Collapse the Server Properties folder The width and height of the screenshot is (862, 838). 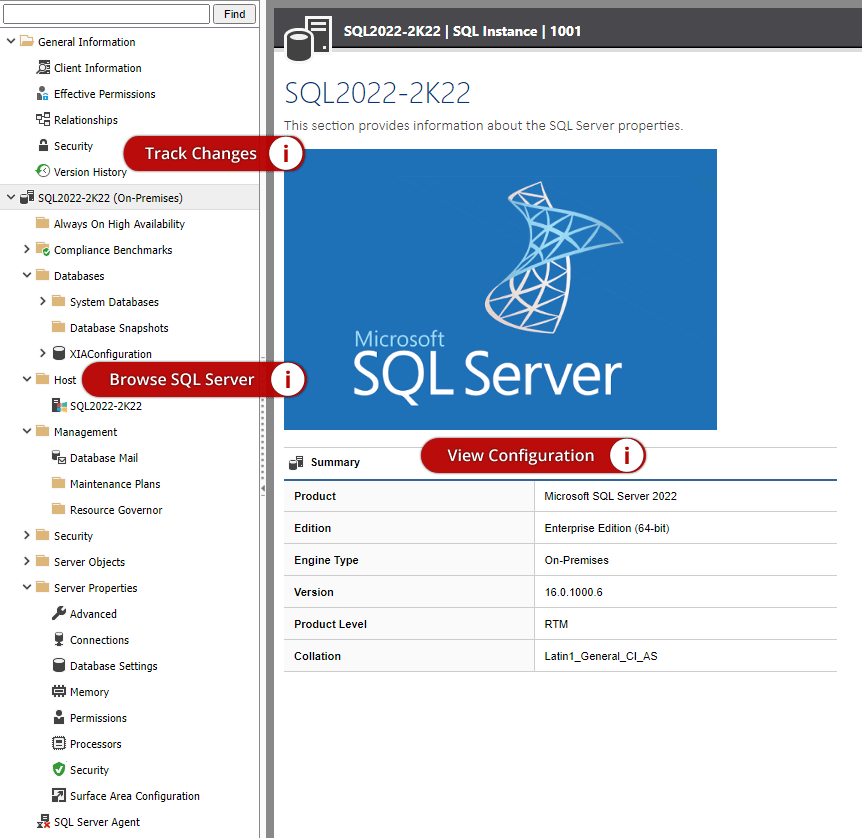click(26, 587)
